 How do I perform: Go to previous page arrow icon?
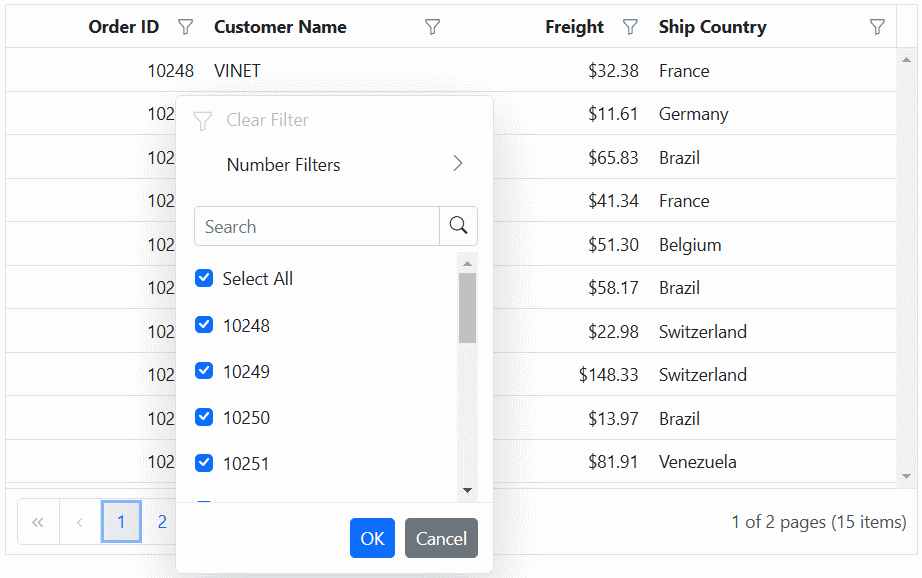(79, 522)
